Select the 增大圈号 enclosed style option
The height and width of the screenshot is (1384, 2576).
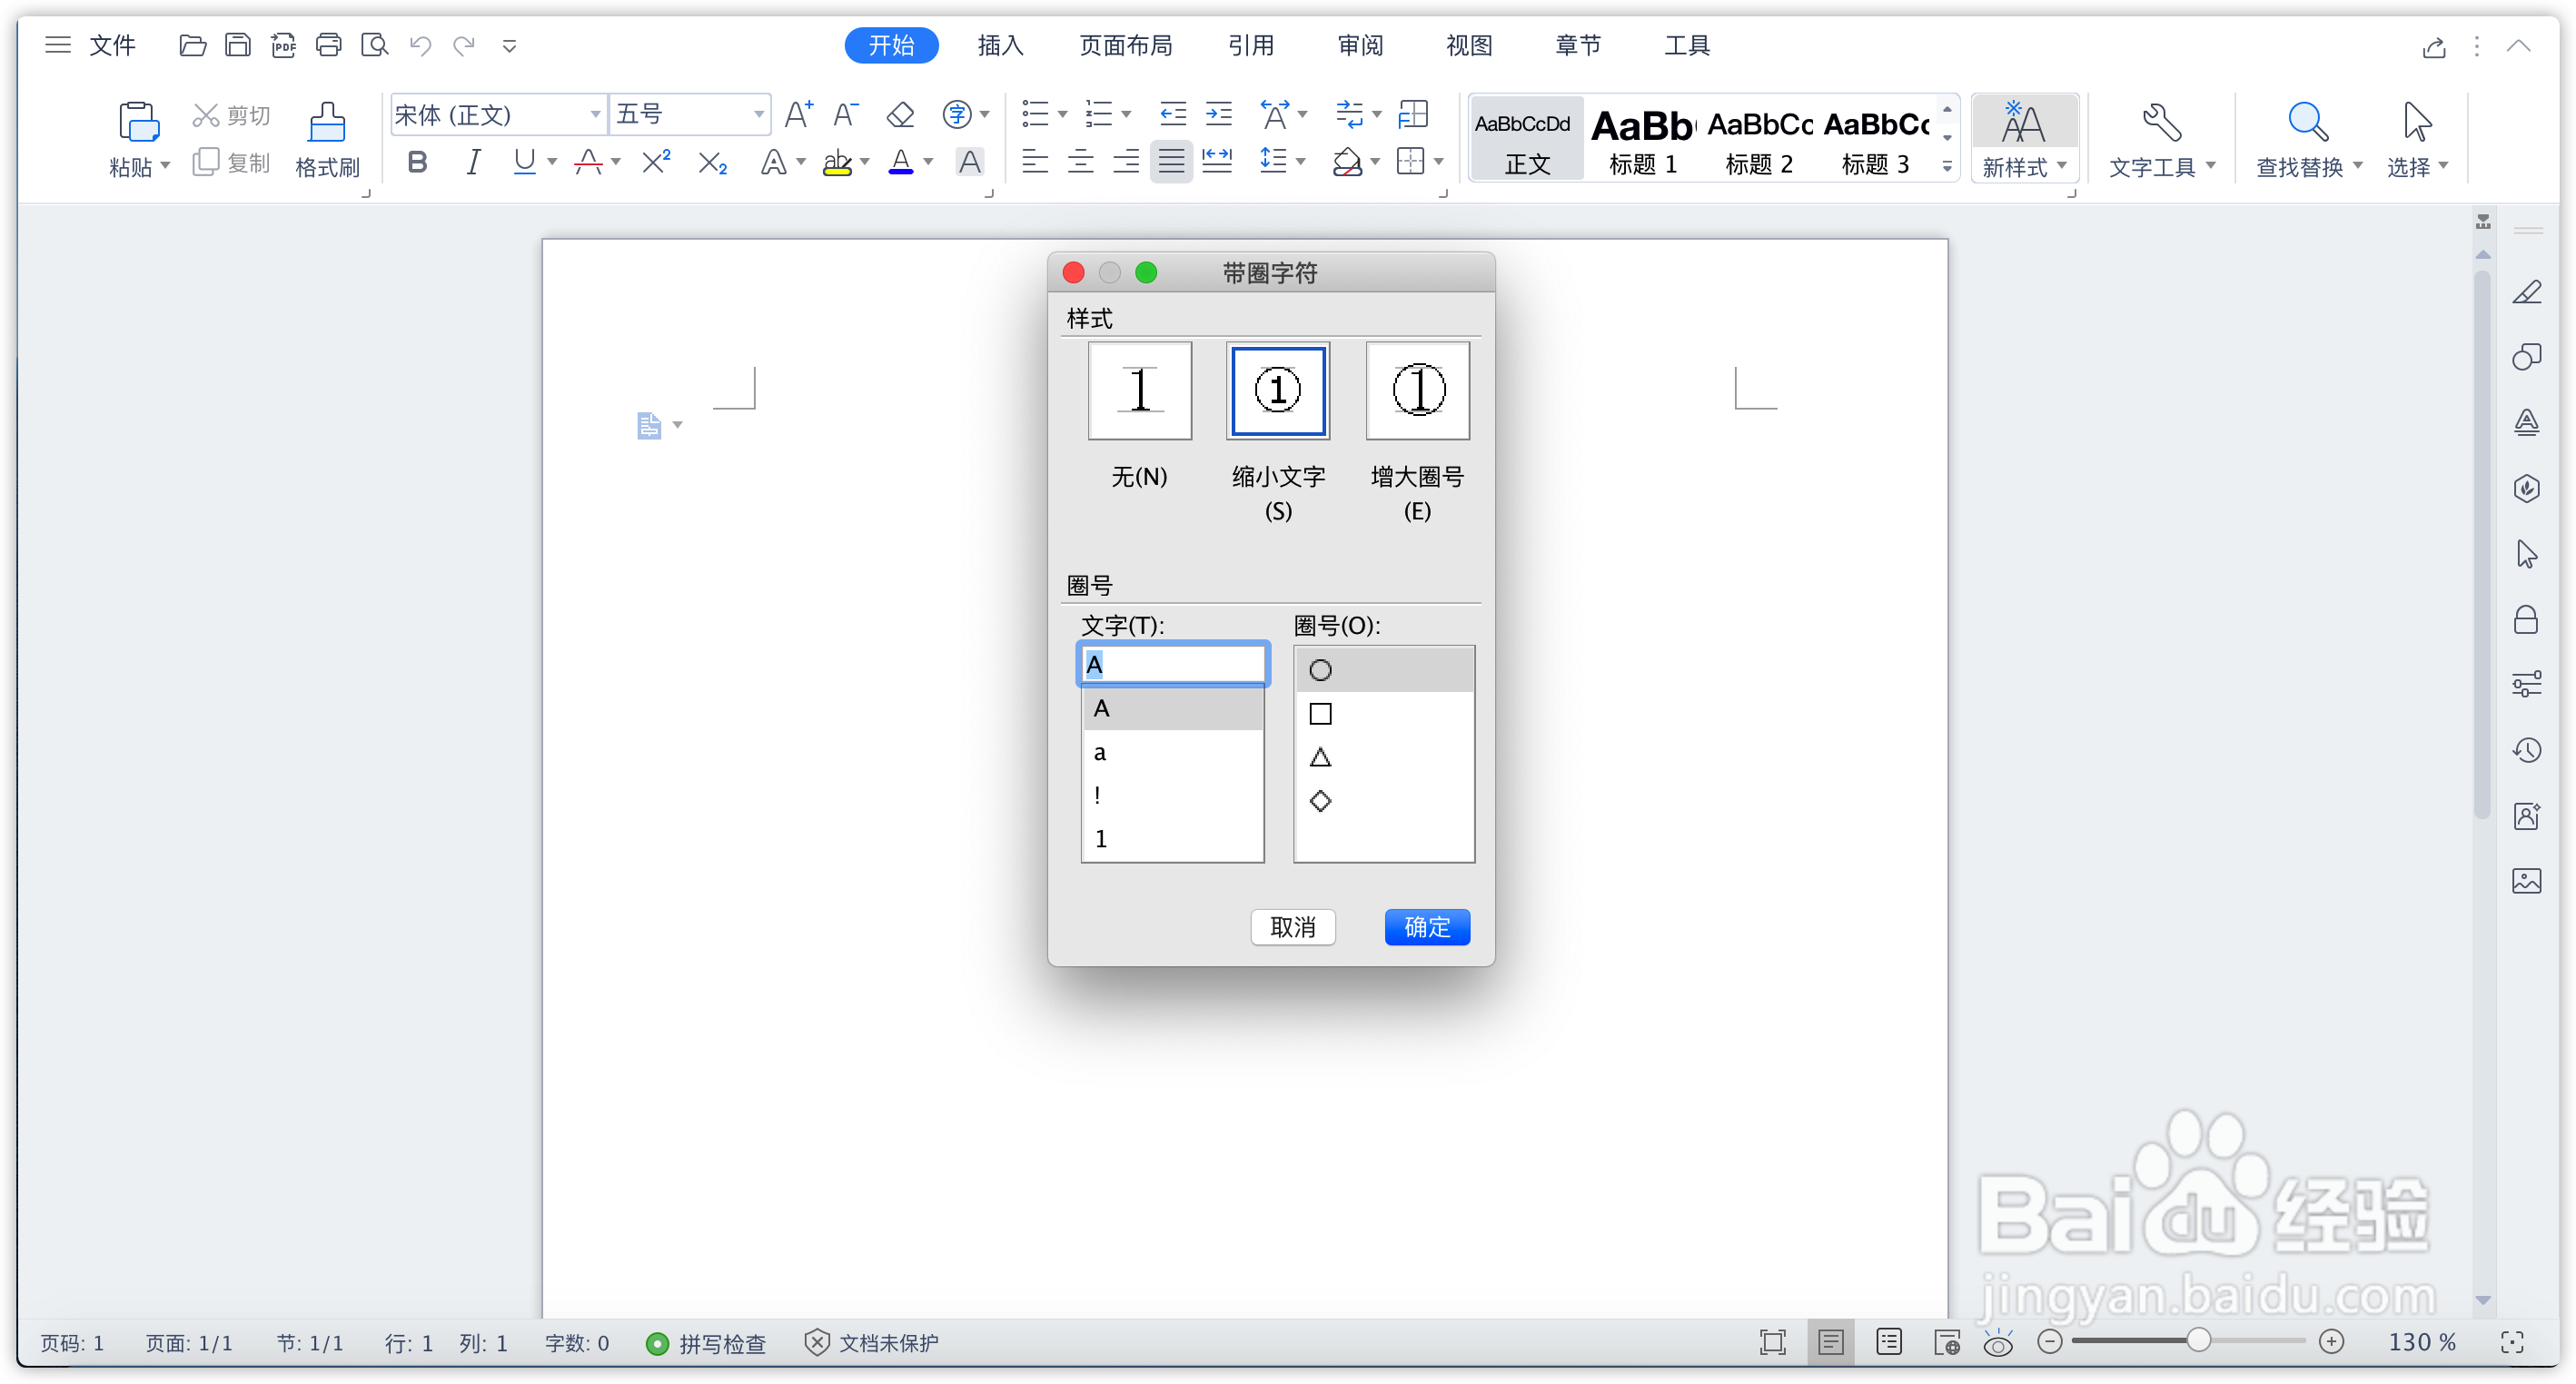click(1417, 391)
